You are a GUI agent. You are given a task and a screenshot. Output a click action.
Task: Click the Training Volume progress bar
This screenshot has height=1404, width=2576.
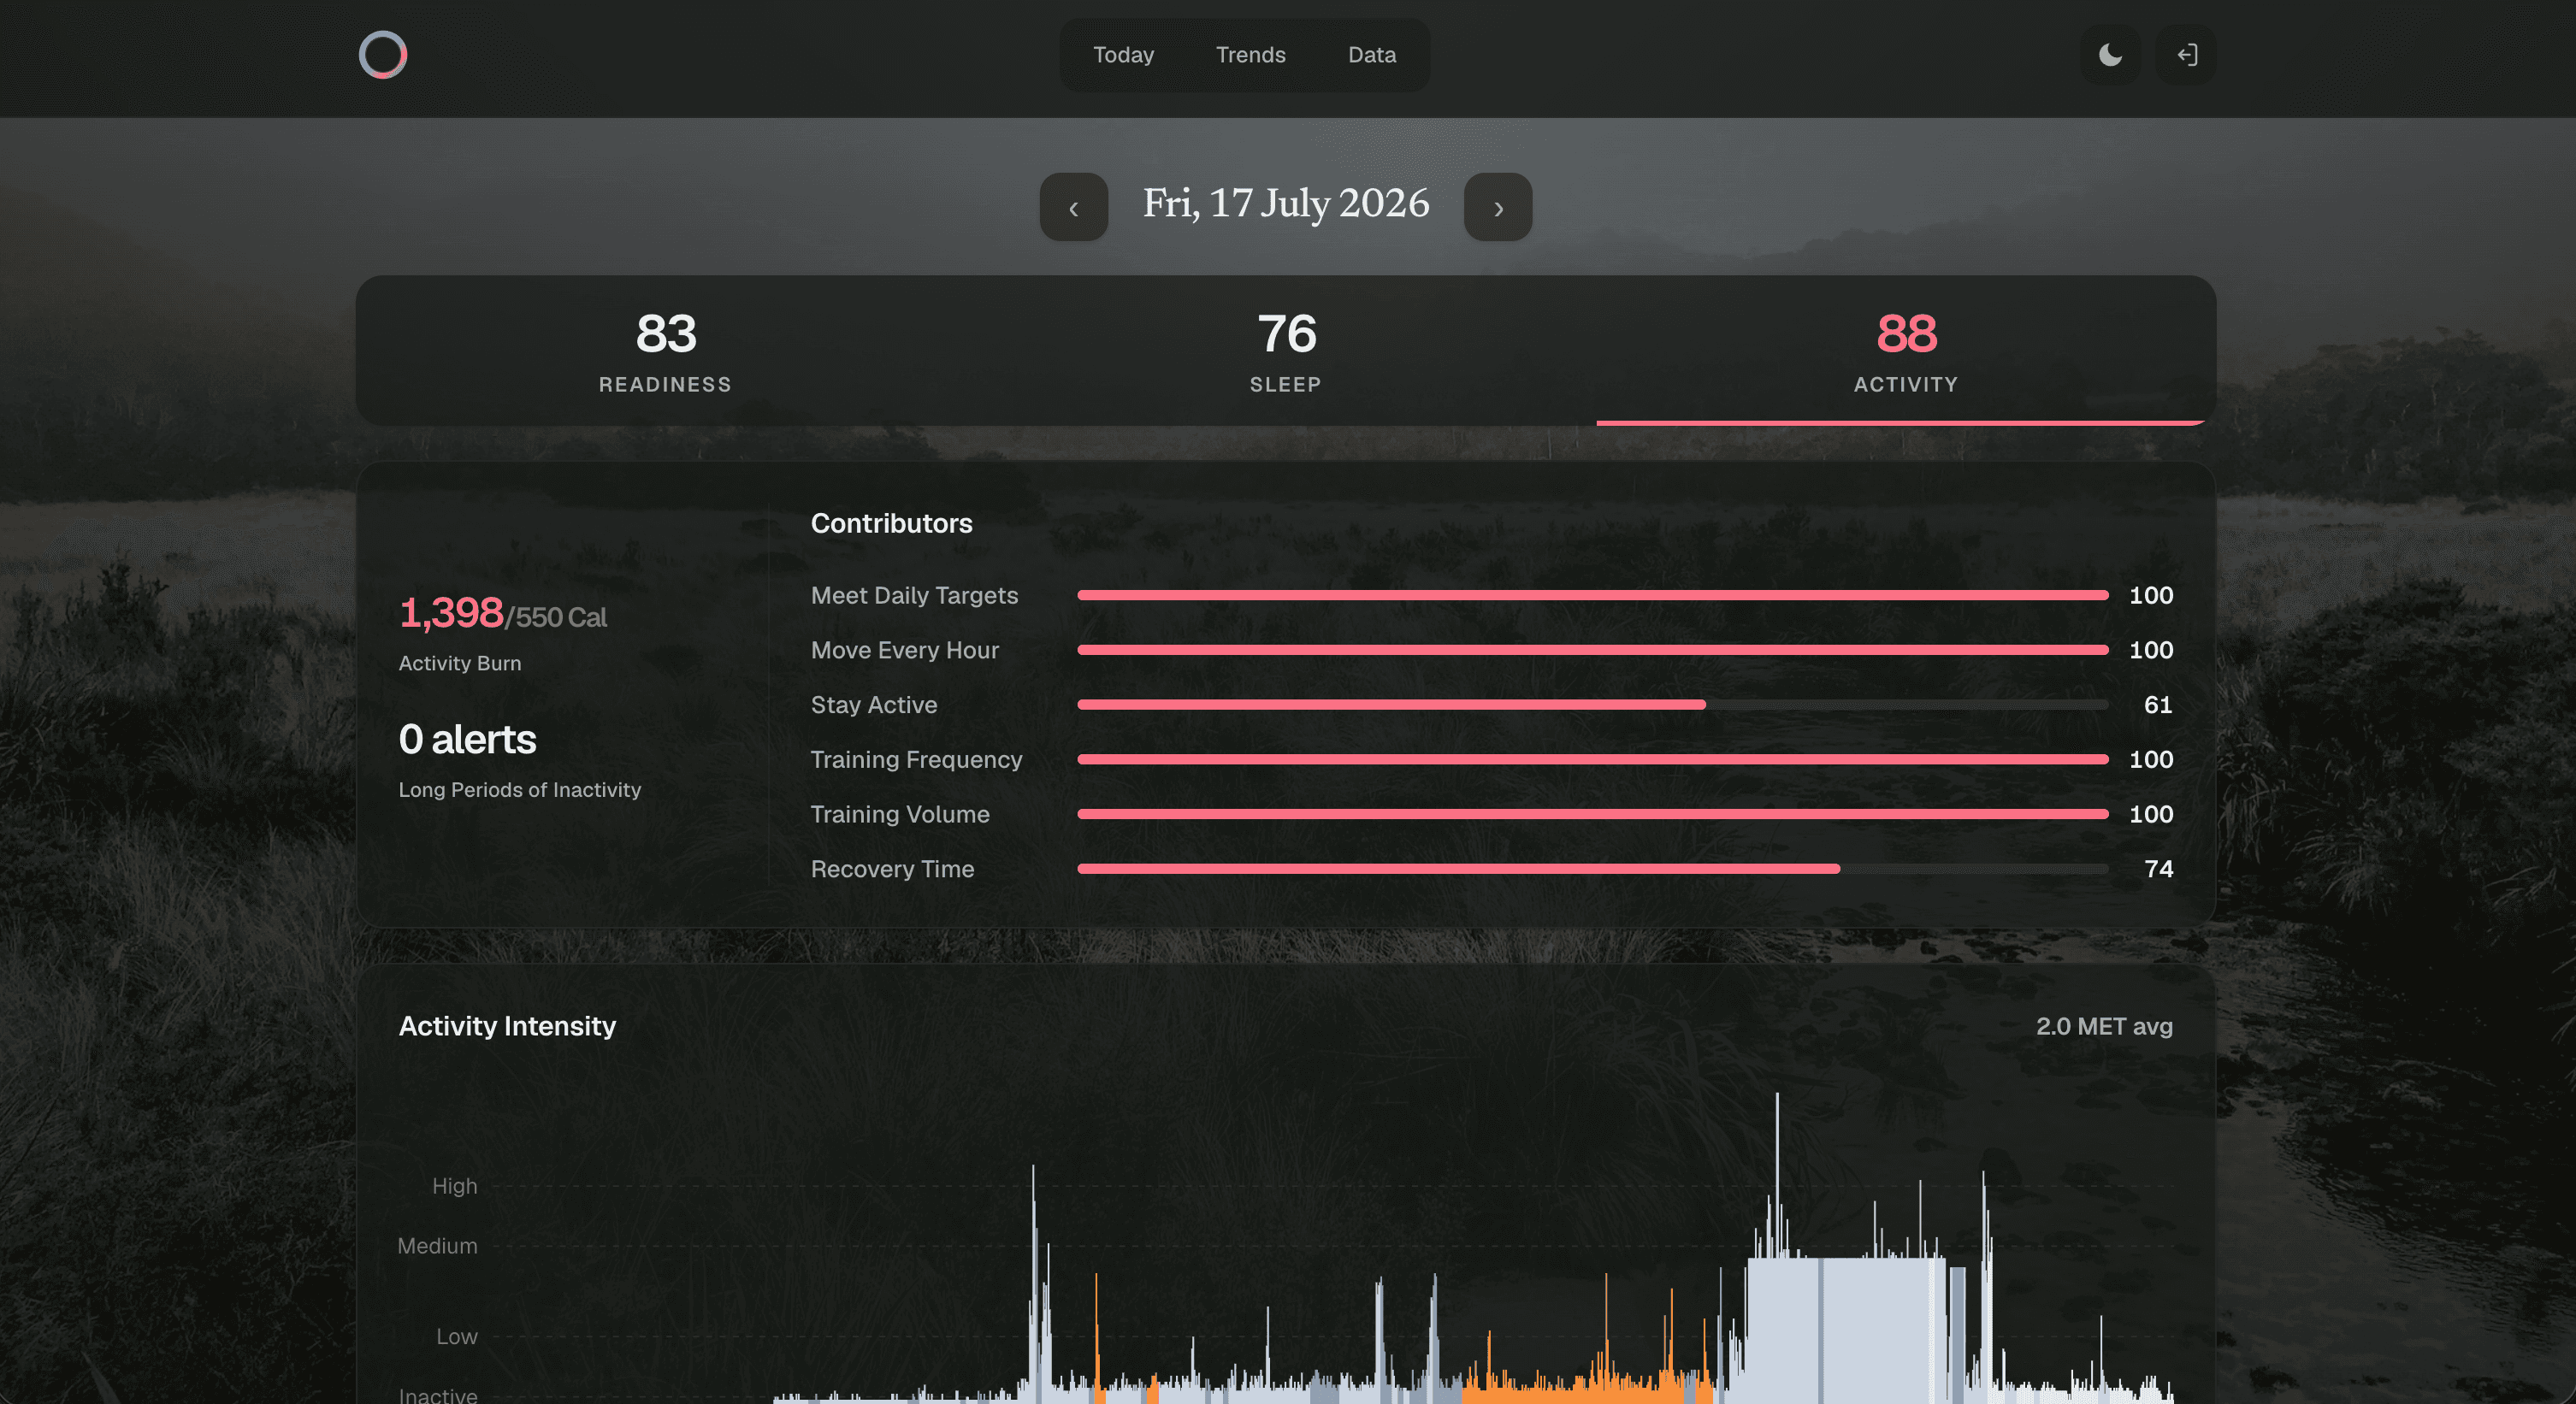1593,814
